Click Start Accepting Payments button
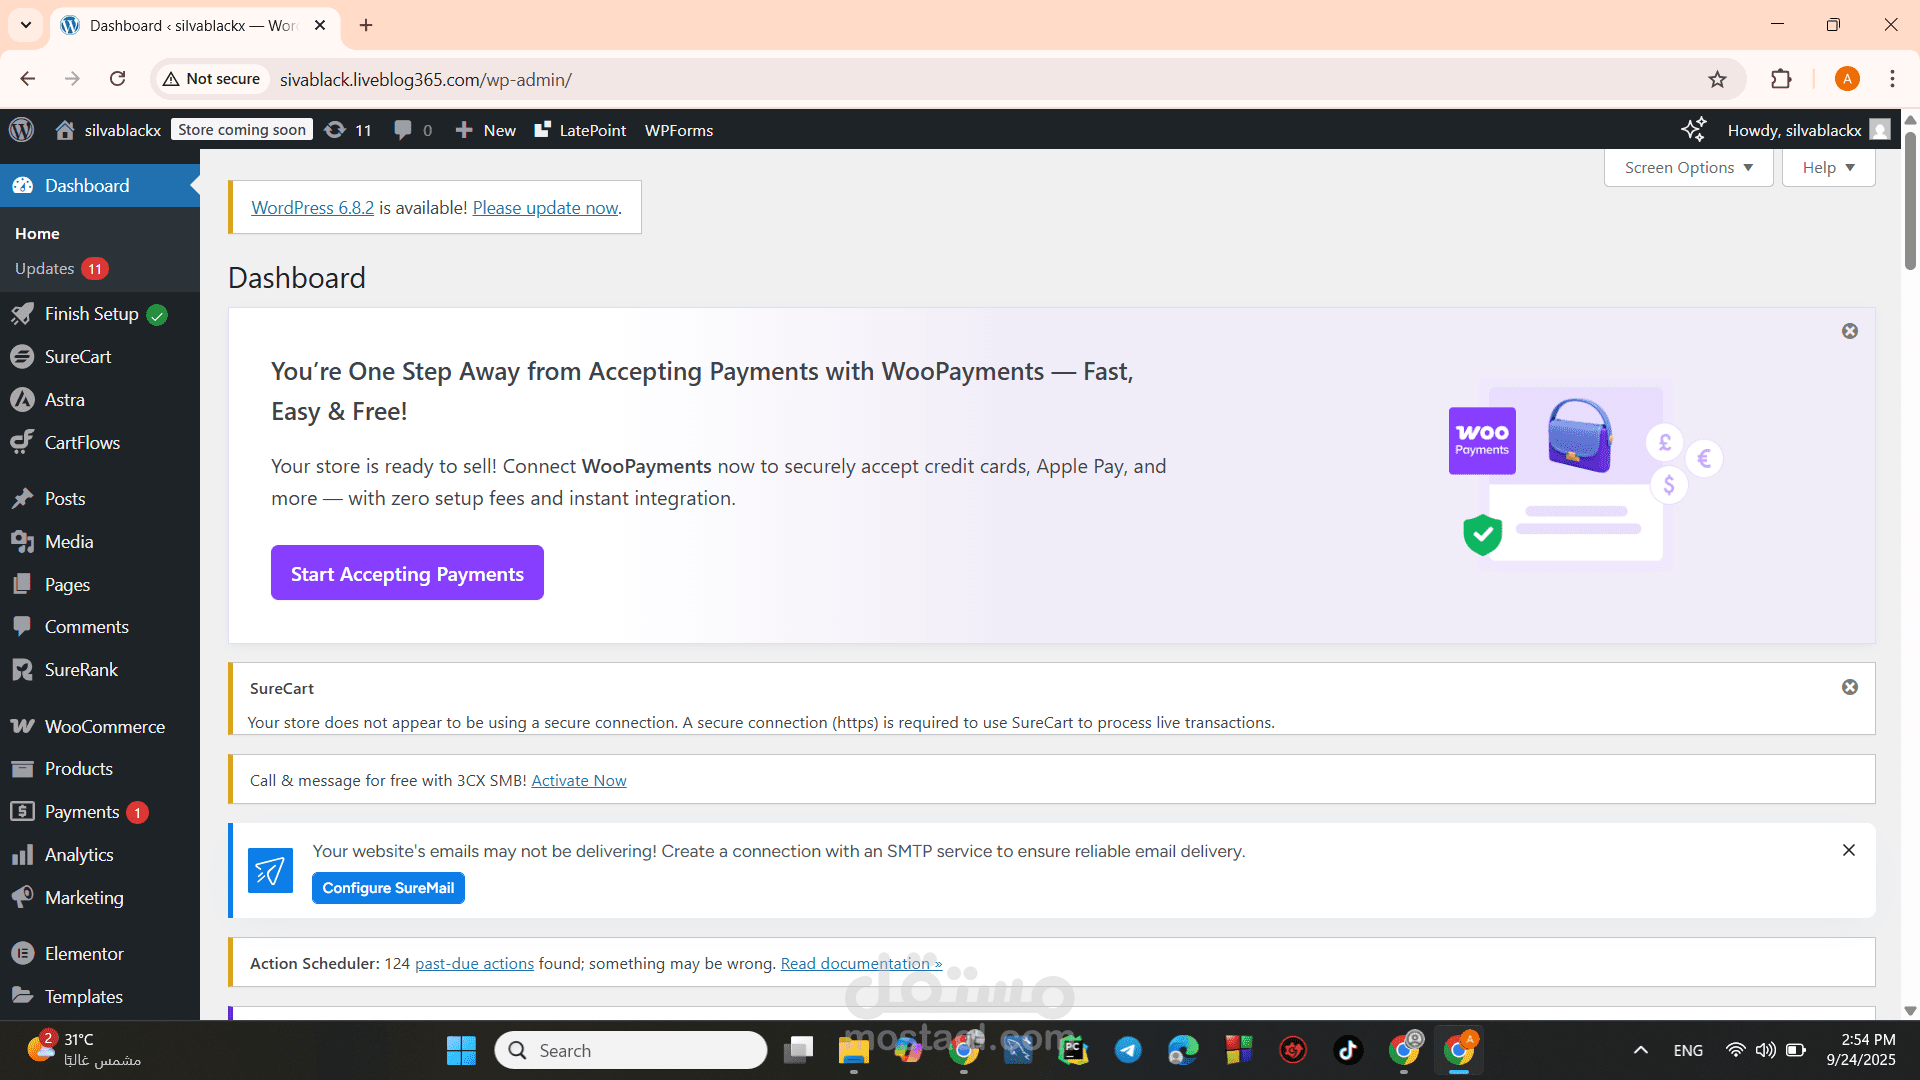 [407, 573]
